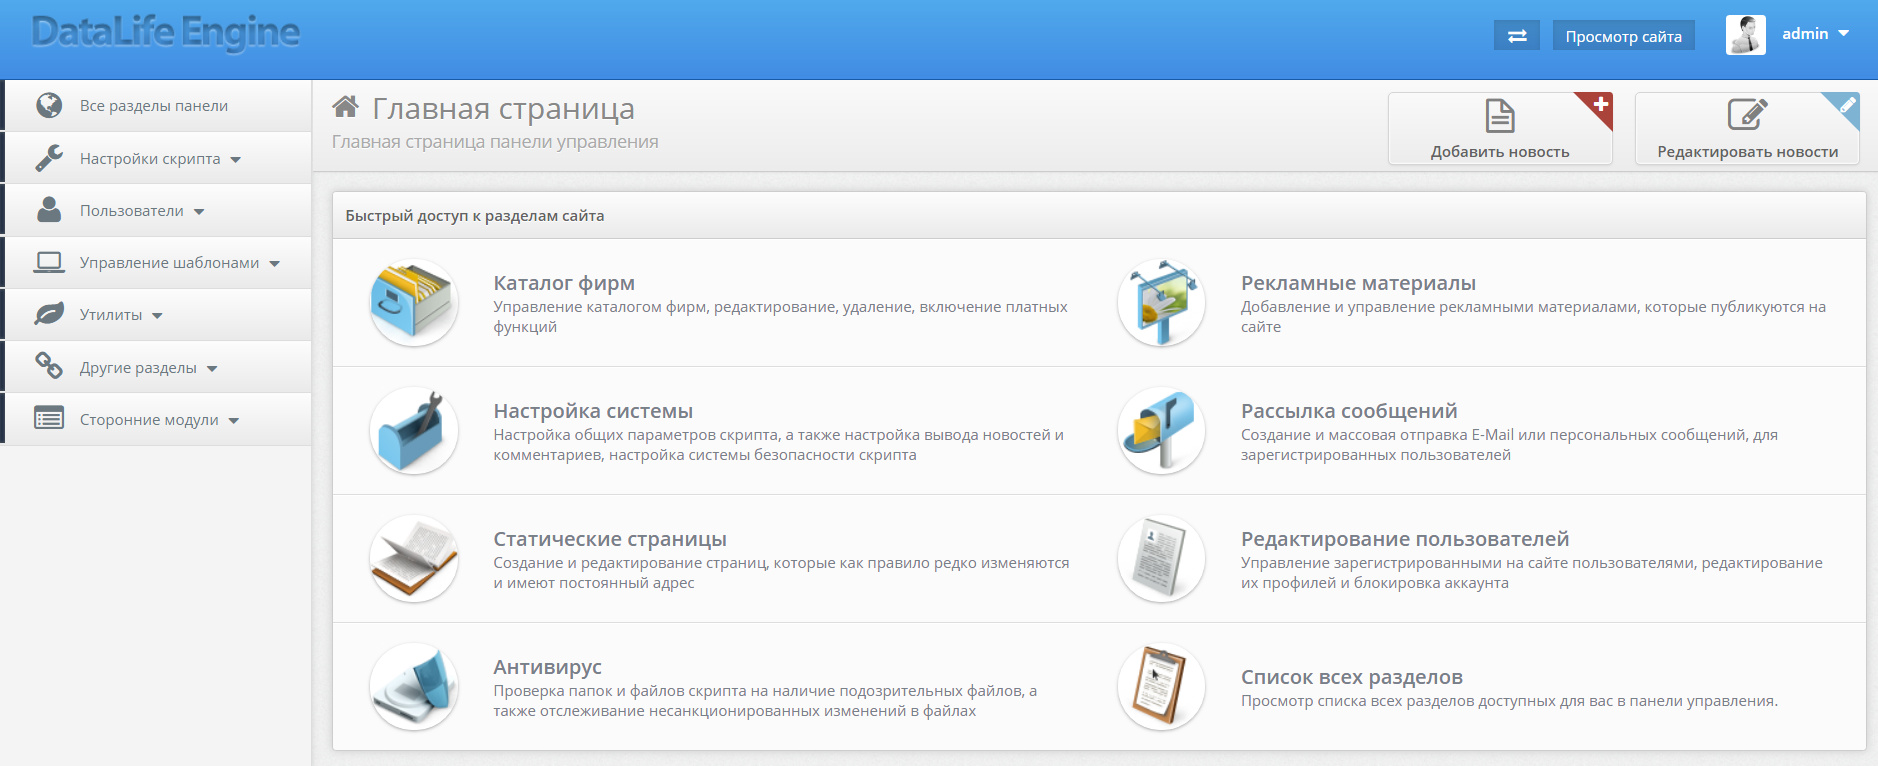Open Все разделы панели menu item

click(157, 105)
